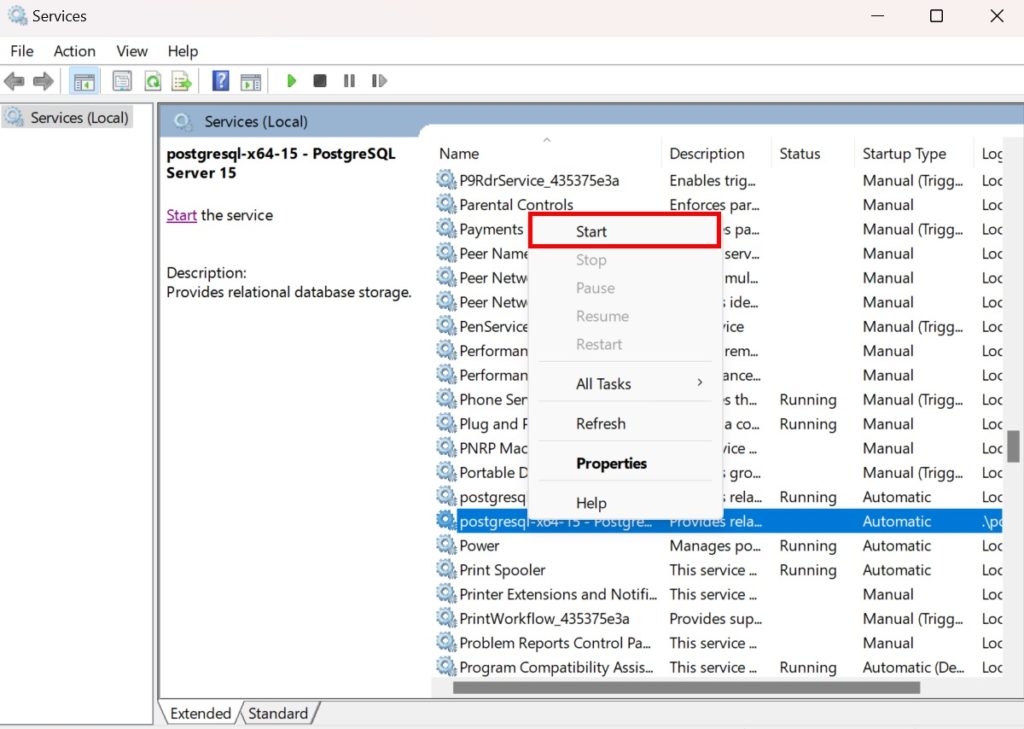The width and height of the screenshot is (1024, 729).
Task: Click the horizontal scrollbar under the list
Action: (685, 687)
